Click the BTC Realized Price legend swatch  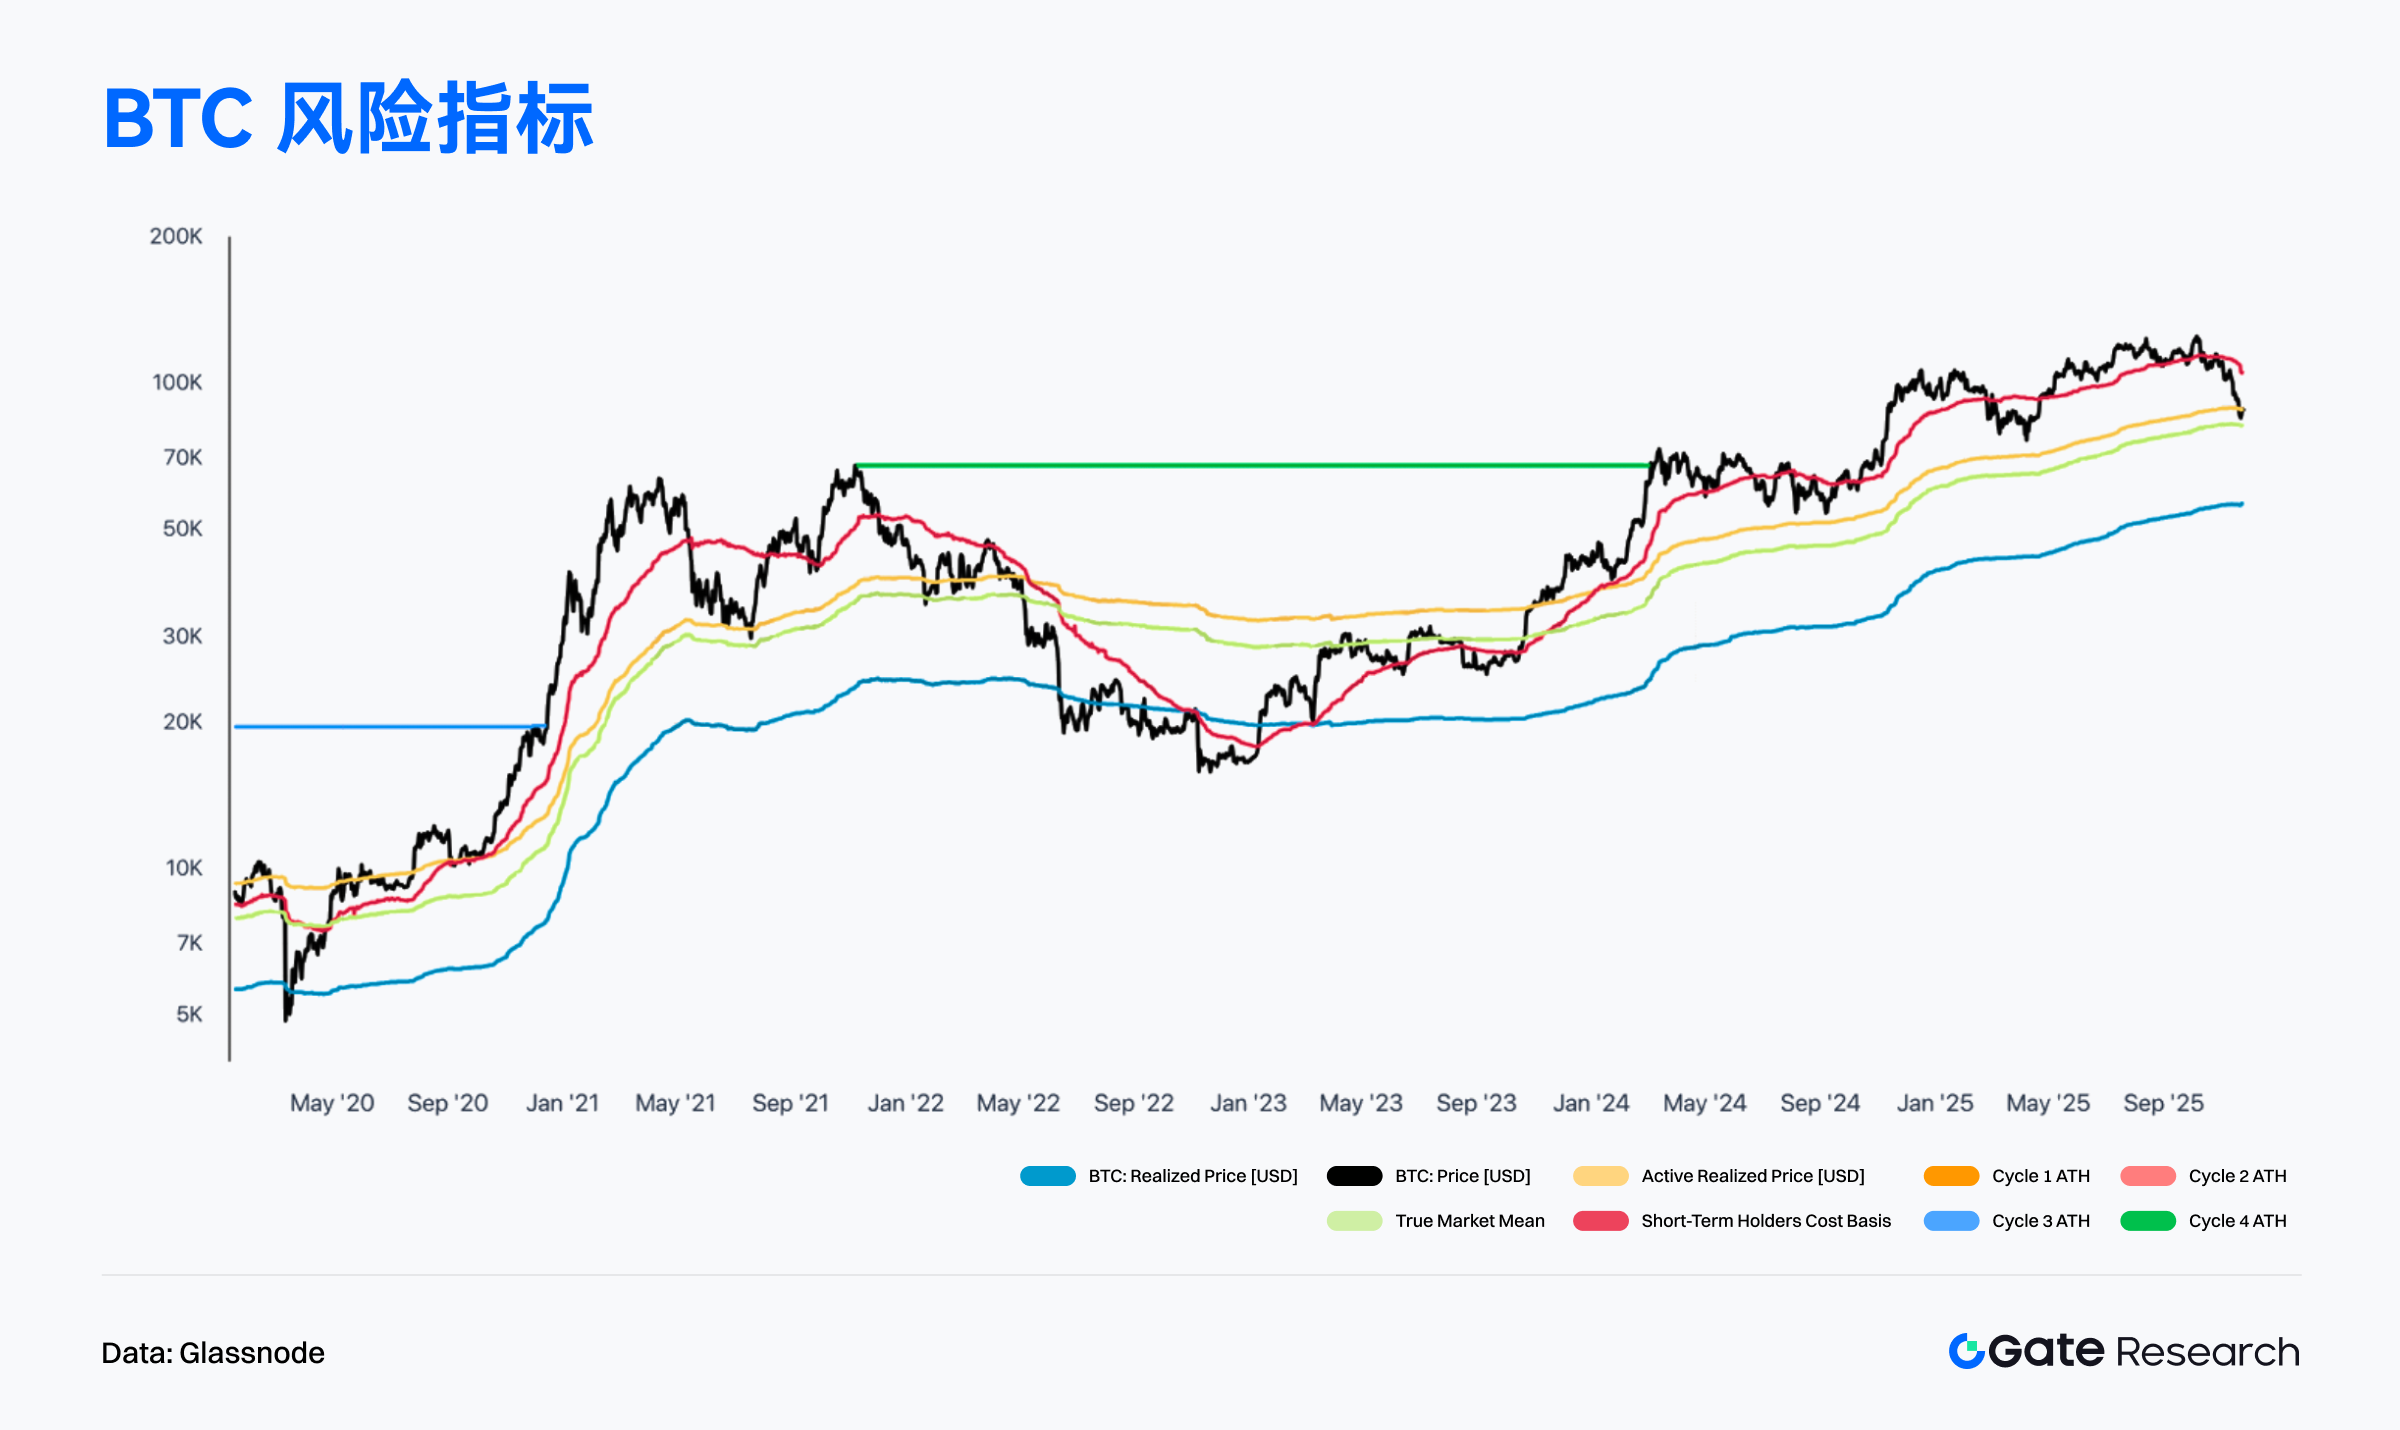tap(1047, 1176)
